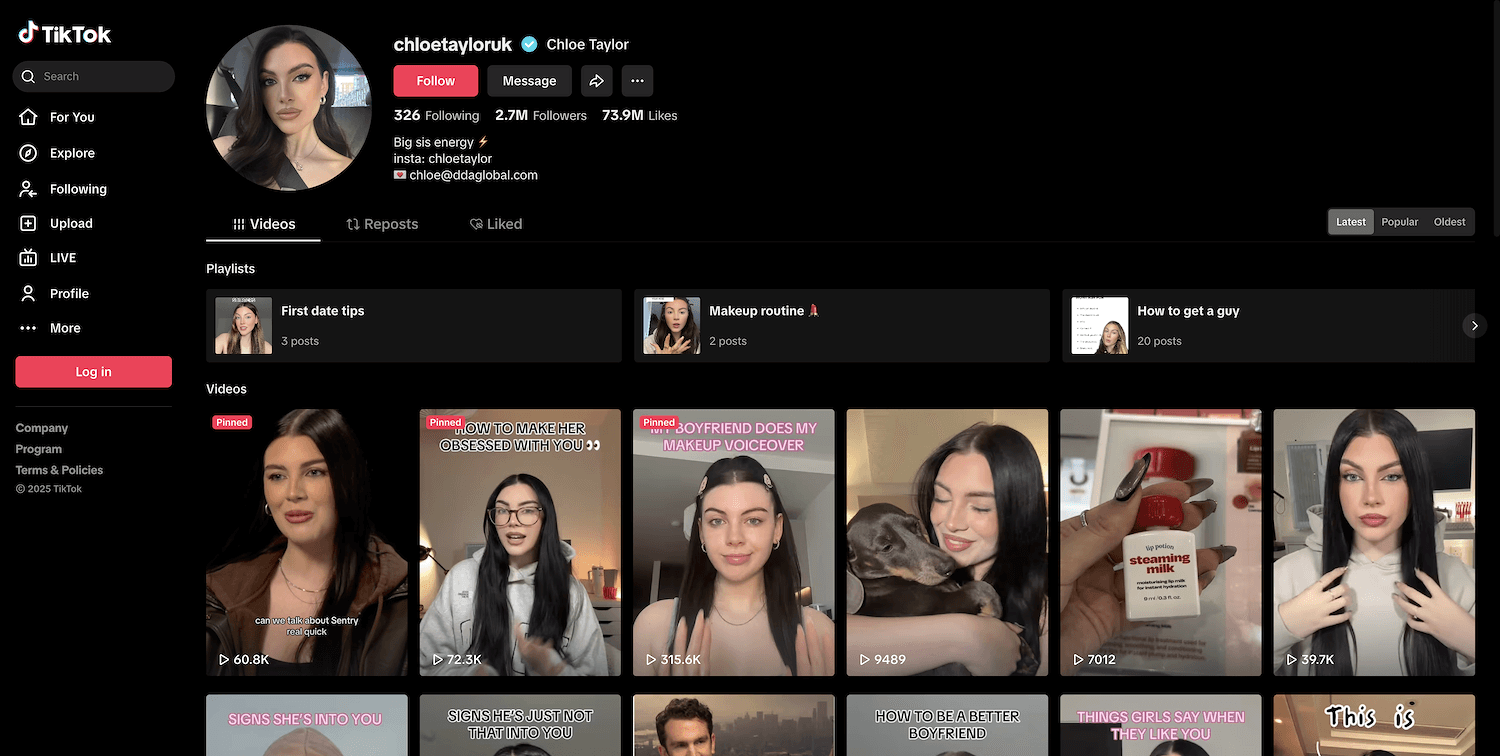1500x756 pixels.
Task: Open the three-dot profile options button
Action: pyautogui.click(x=637, y=81)
